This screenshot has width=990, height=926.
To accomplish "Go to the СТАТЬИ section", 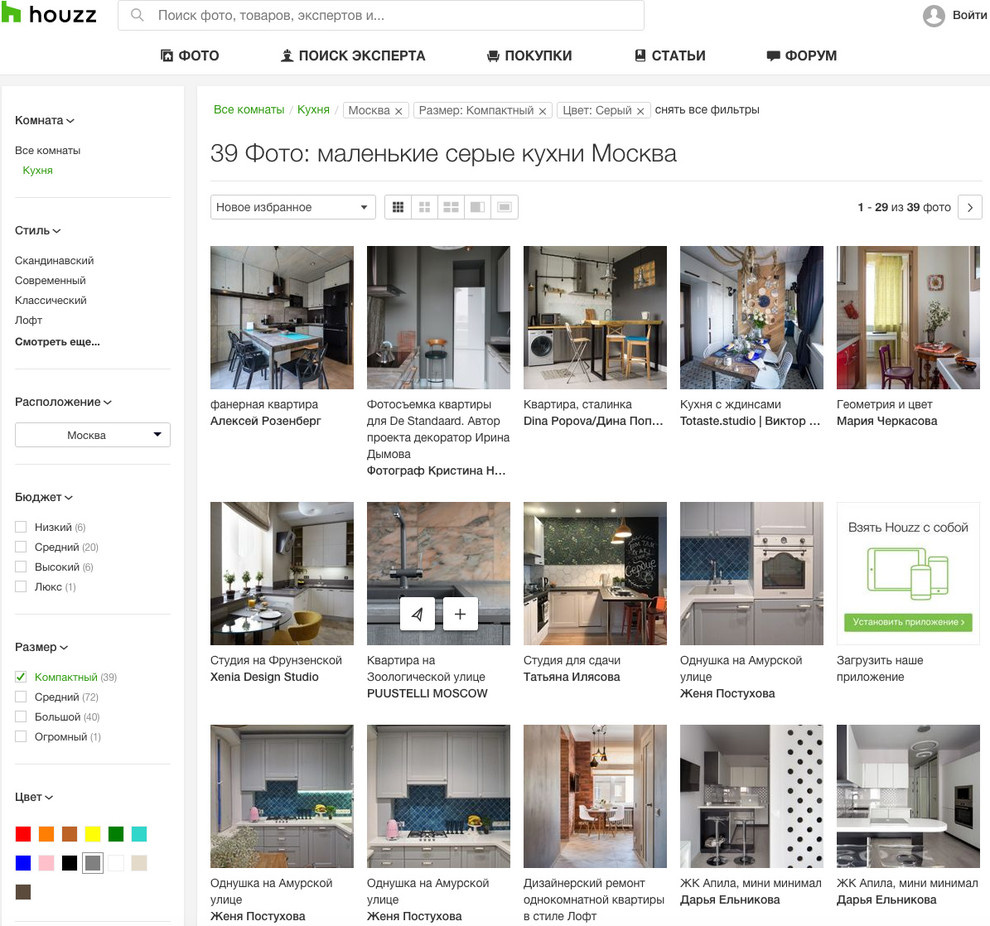I will pyautogui.click(x=669, y=55).
